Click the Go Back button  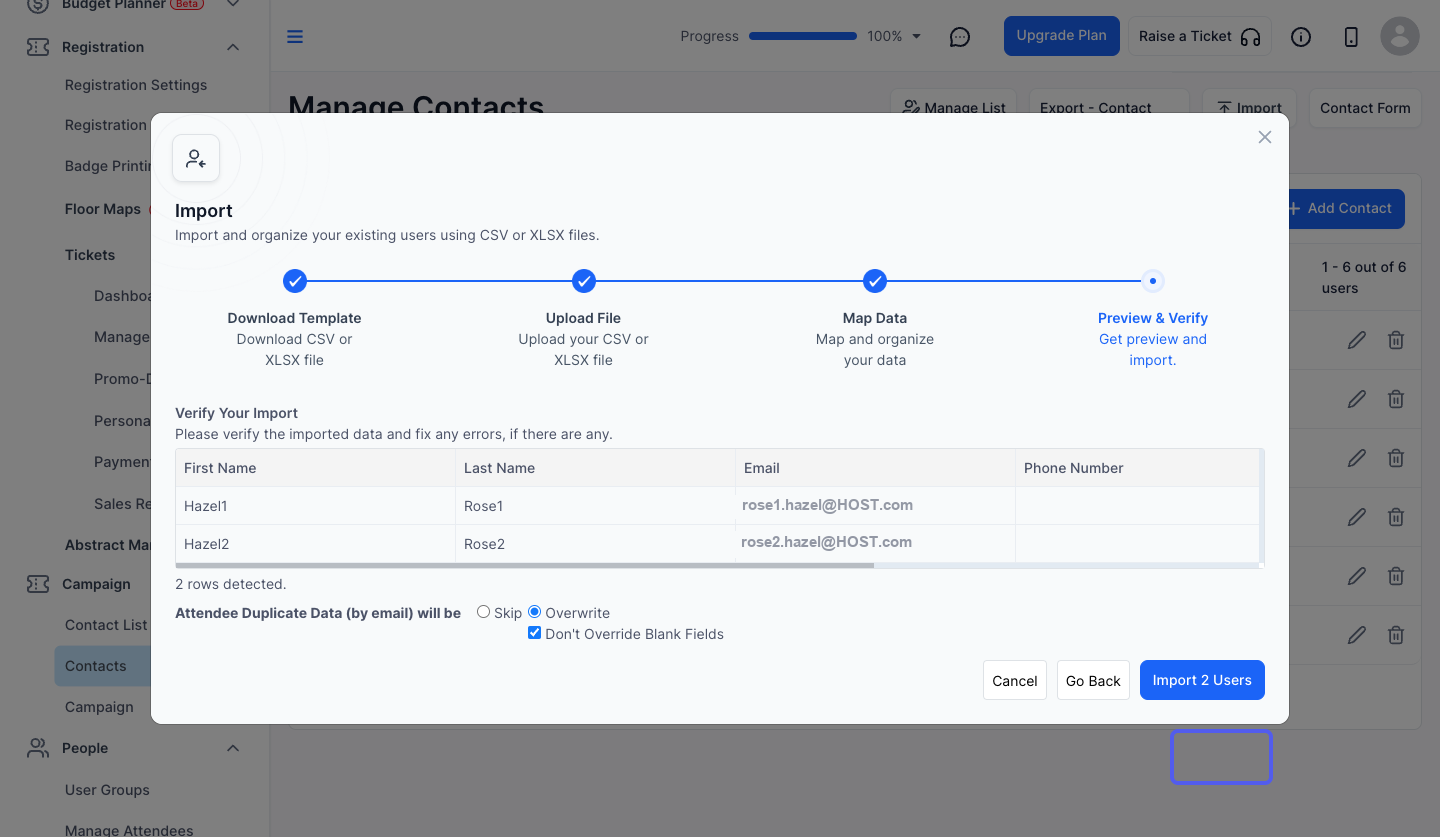coord(1093,680)
